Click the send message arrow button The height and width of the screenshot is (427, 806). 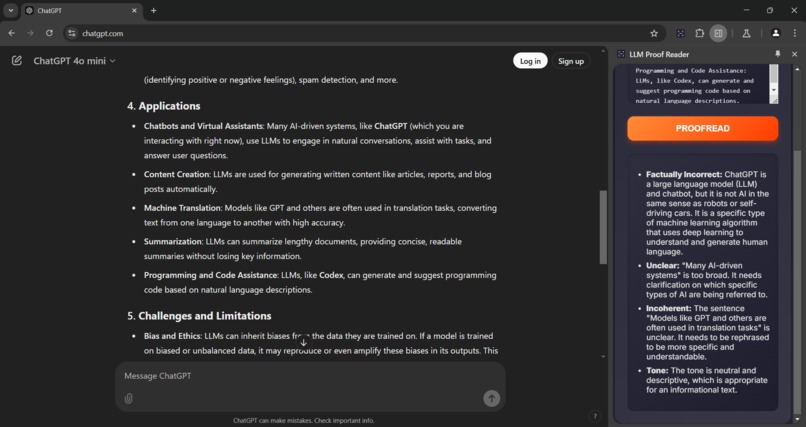point(491,398)
